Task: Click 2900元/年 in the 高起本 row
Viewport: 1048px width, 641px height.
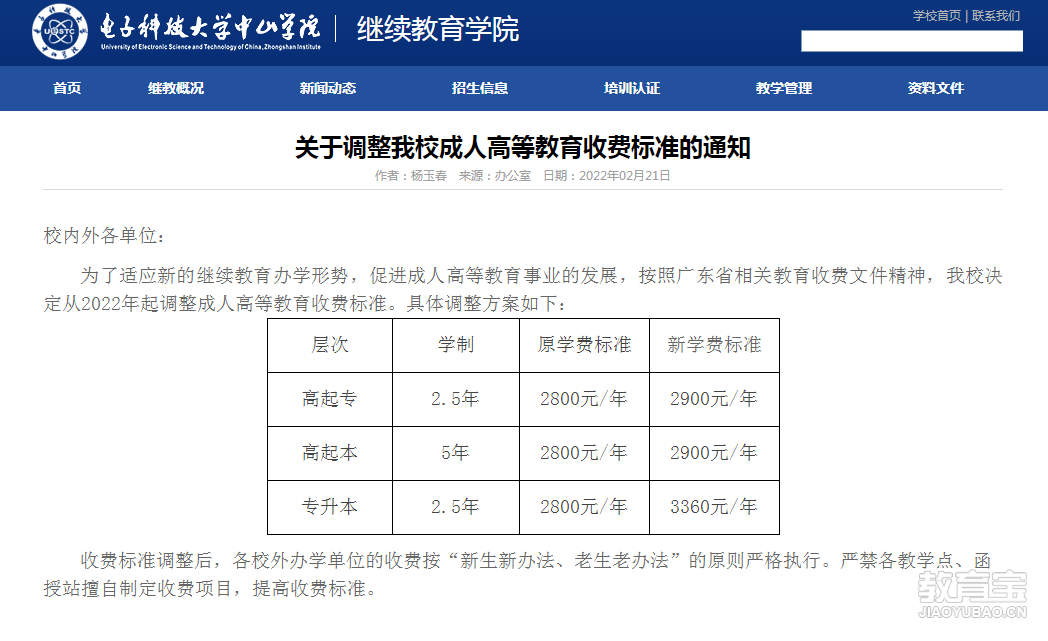Action: [x=714, y=453]
